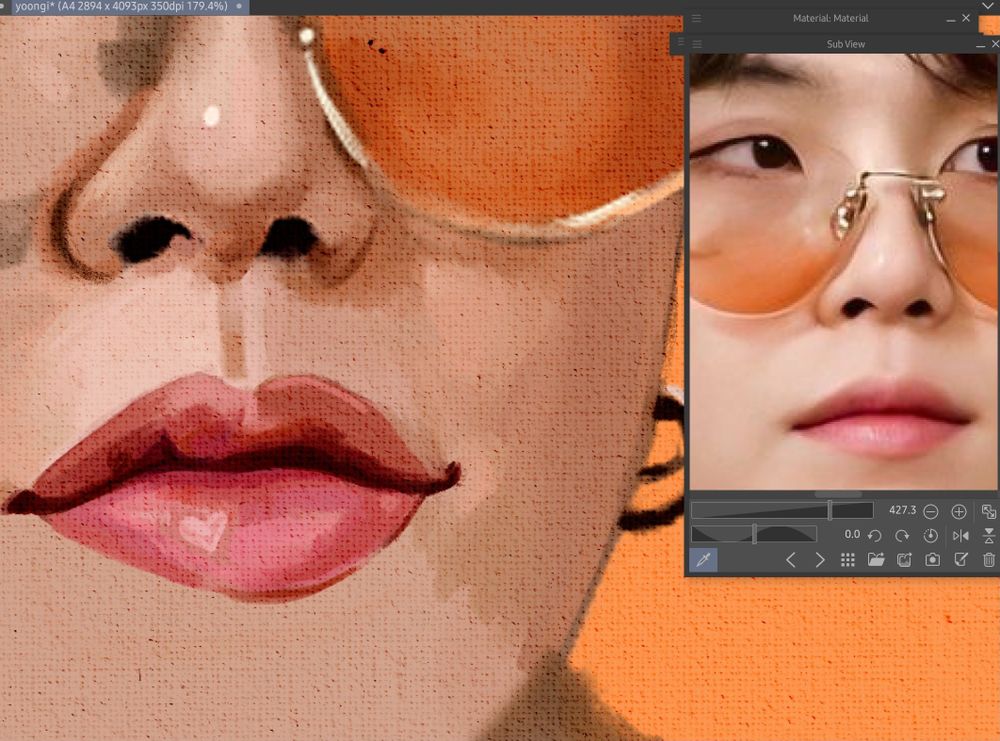Rotate the reference image counterclockwise
Image resolution: width=1000 pixels, height=741 pixels.
tap(873, 534)
